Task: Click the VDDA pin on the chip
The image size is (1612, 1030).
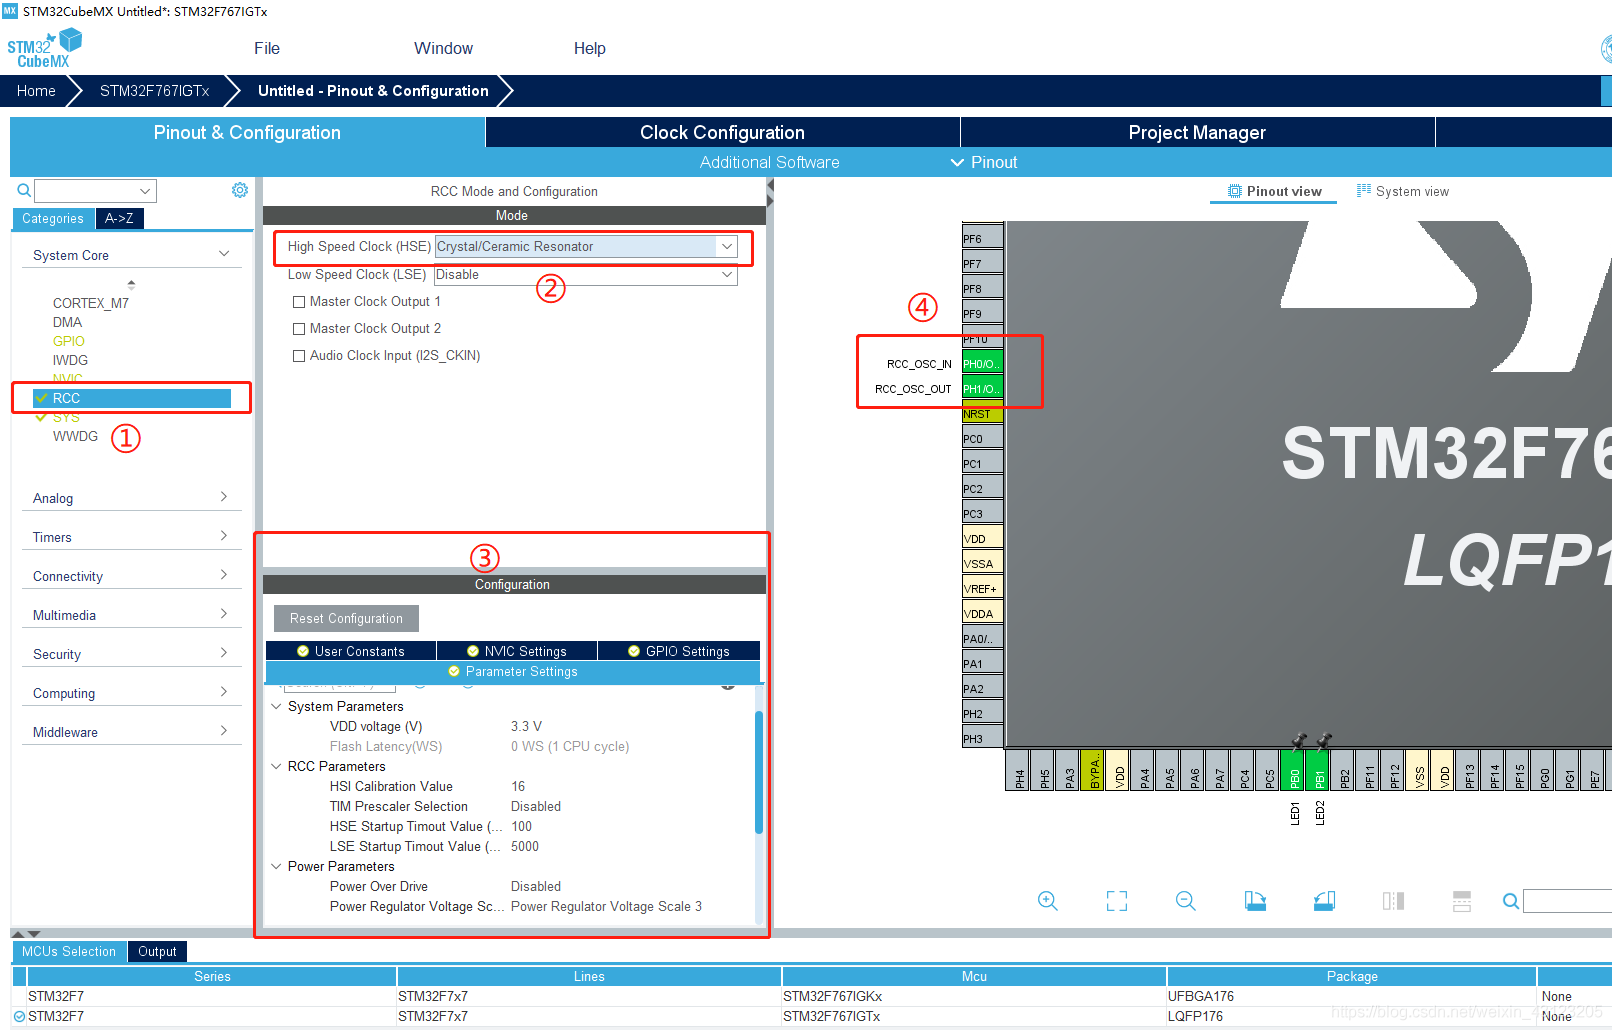Action: pos(982,613)
